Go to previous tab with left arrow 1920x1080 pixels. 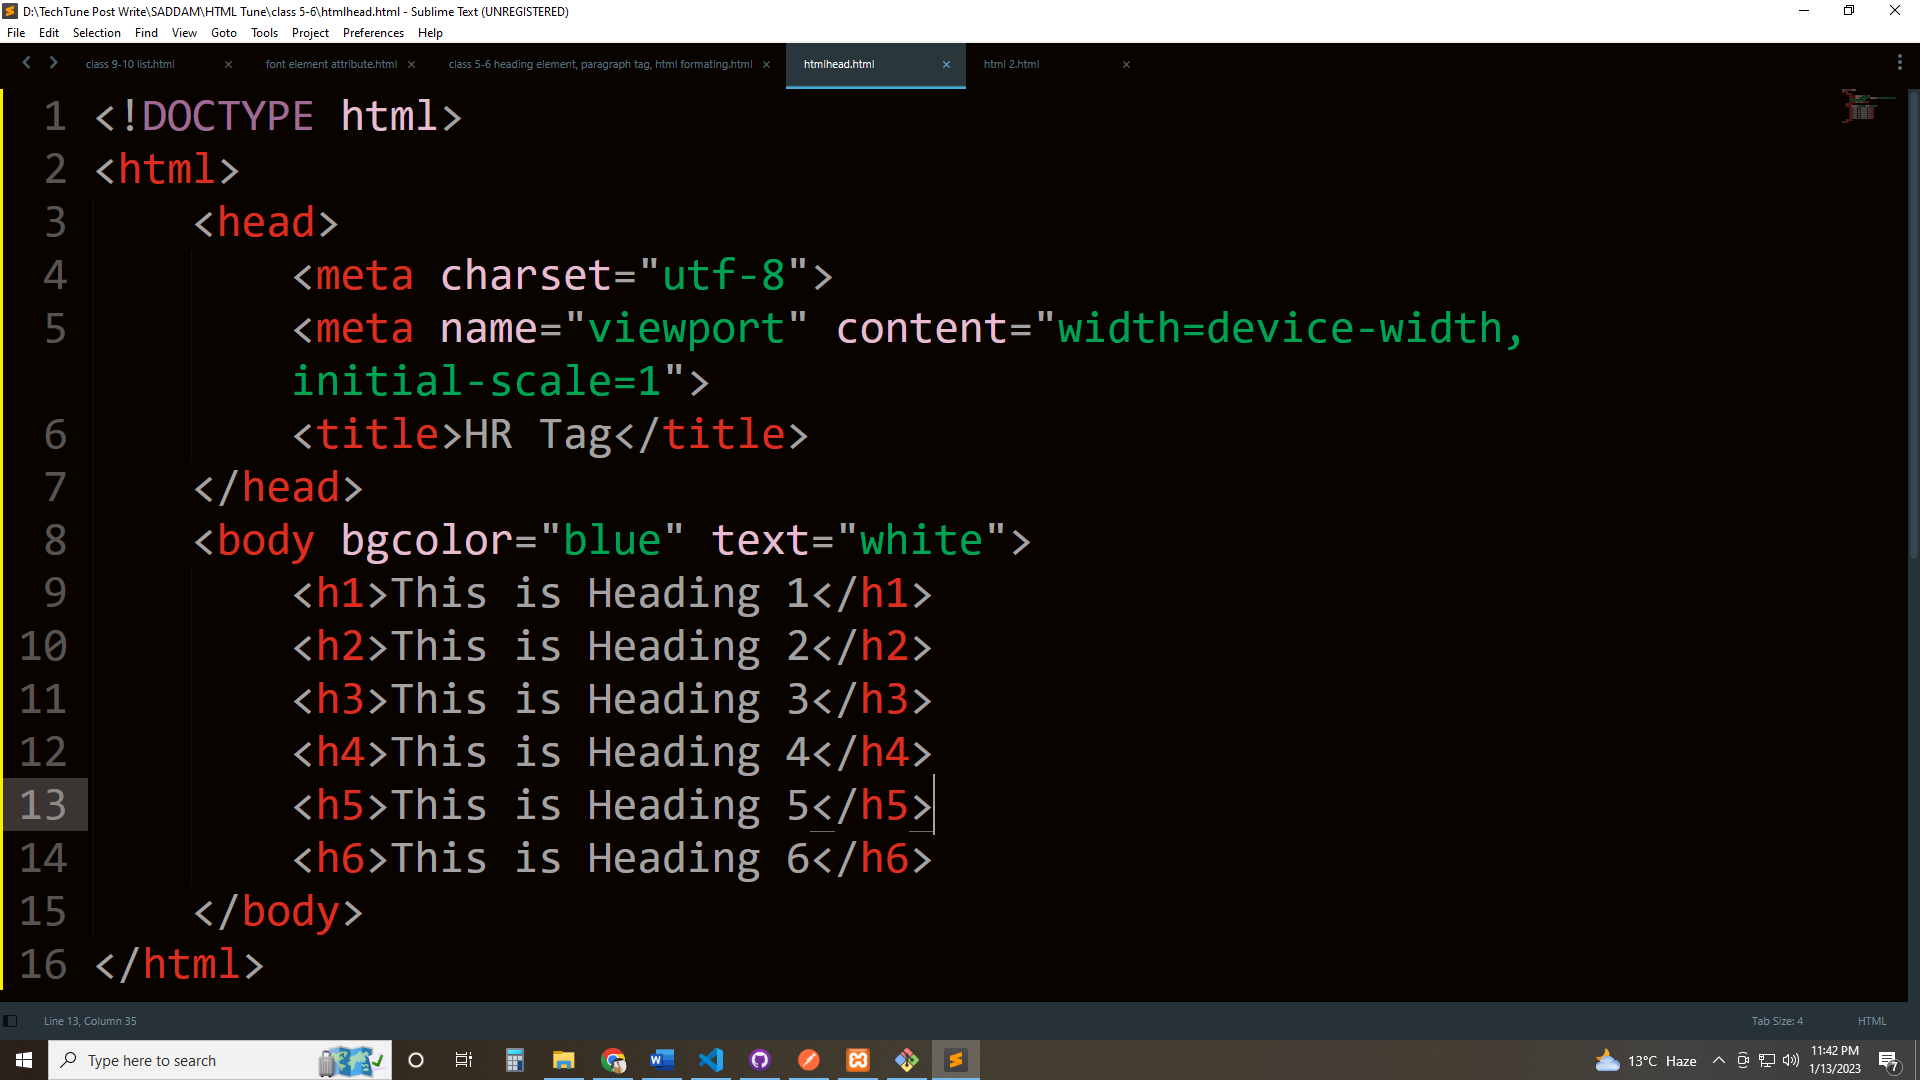coord(27,63)
